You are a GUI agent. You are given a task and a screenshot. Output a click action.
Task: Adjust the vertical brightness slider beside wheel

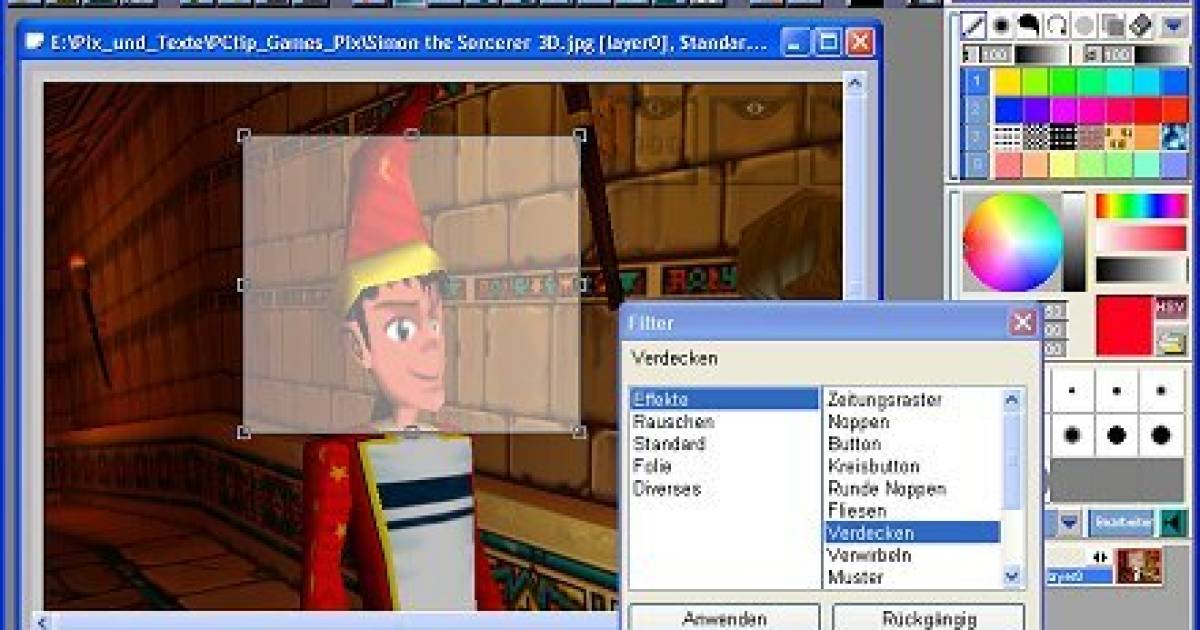click(1074, 242)
